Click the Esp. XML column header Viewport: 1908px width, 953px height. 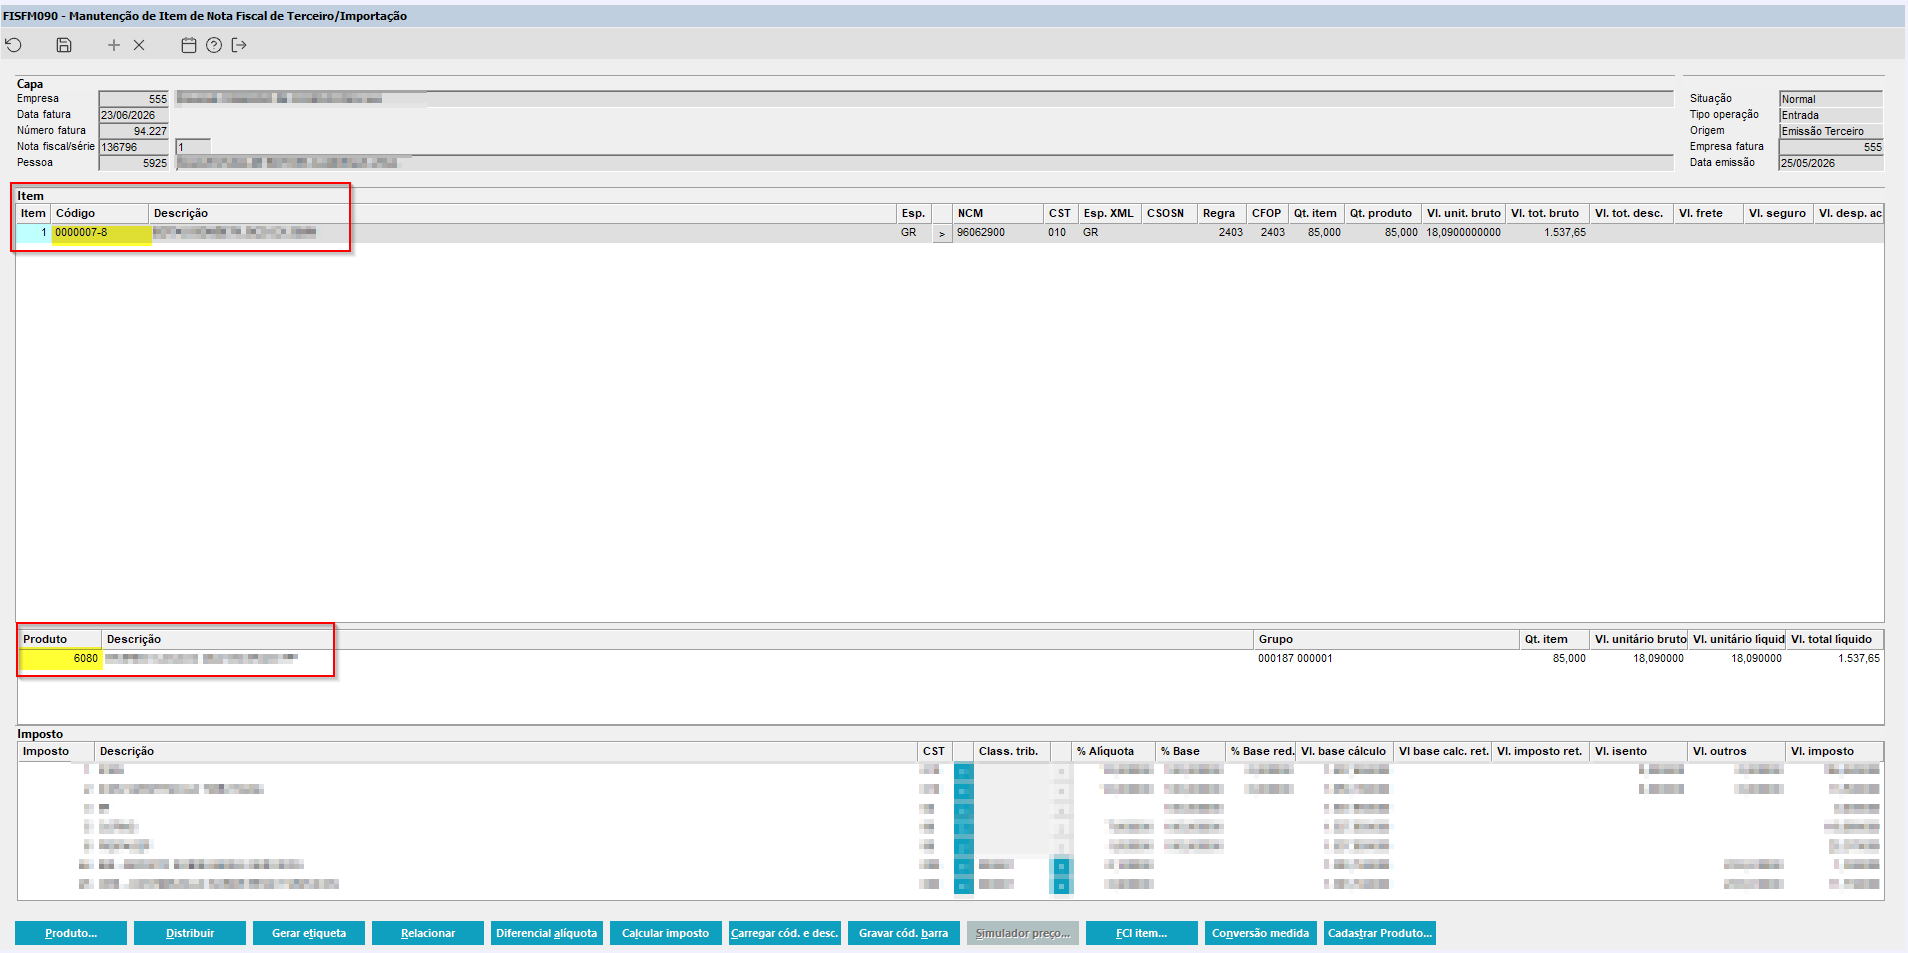1109,213
